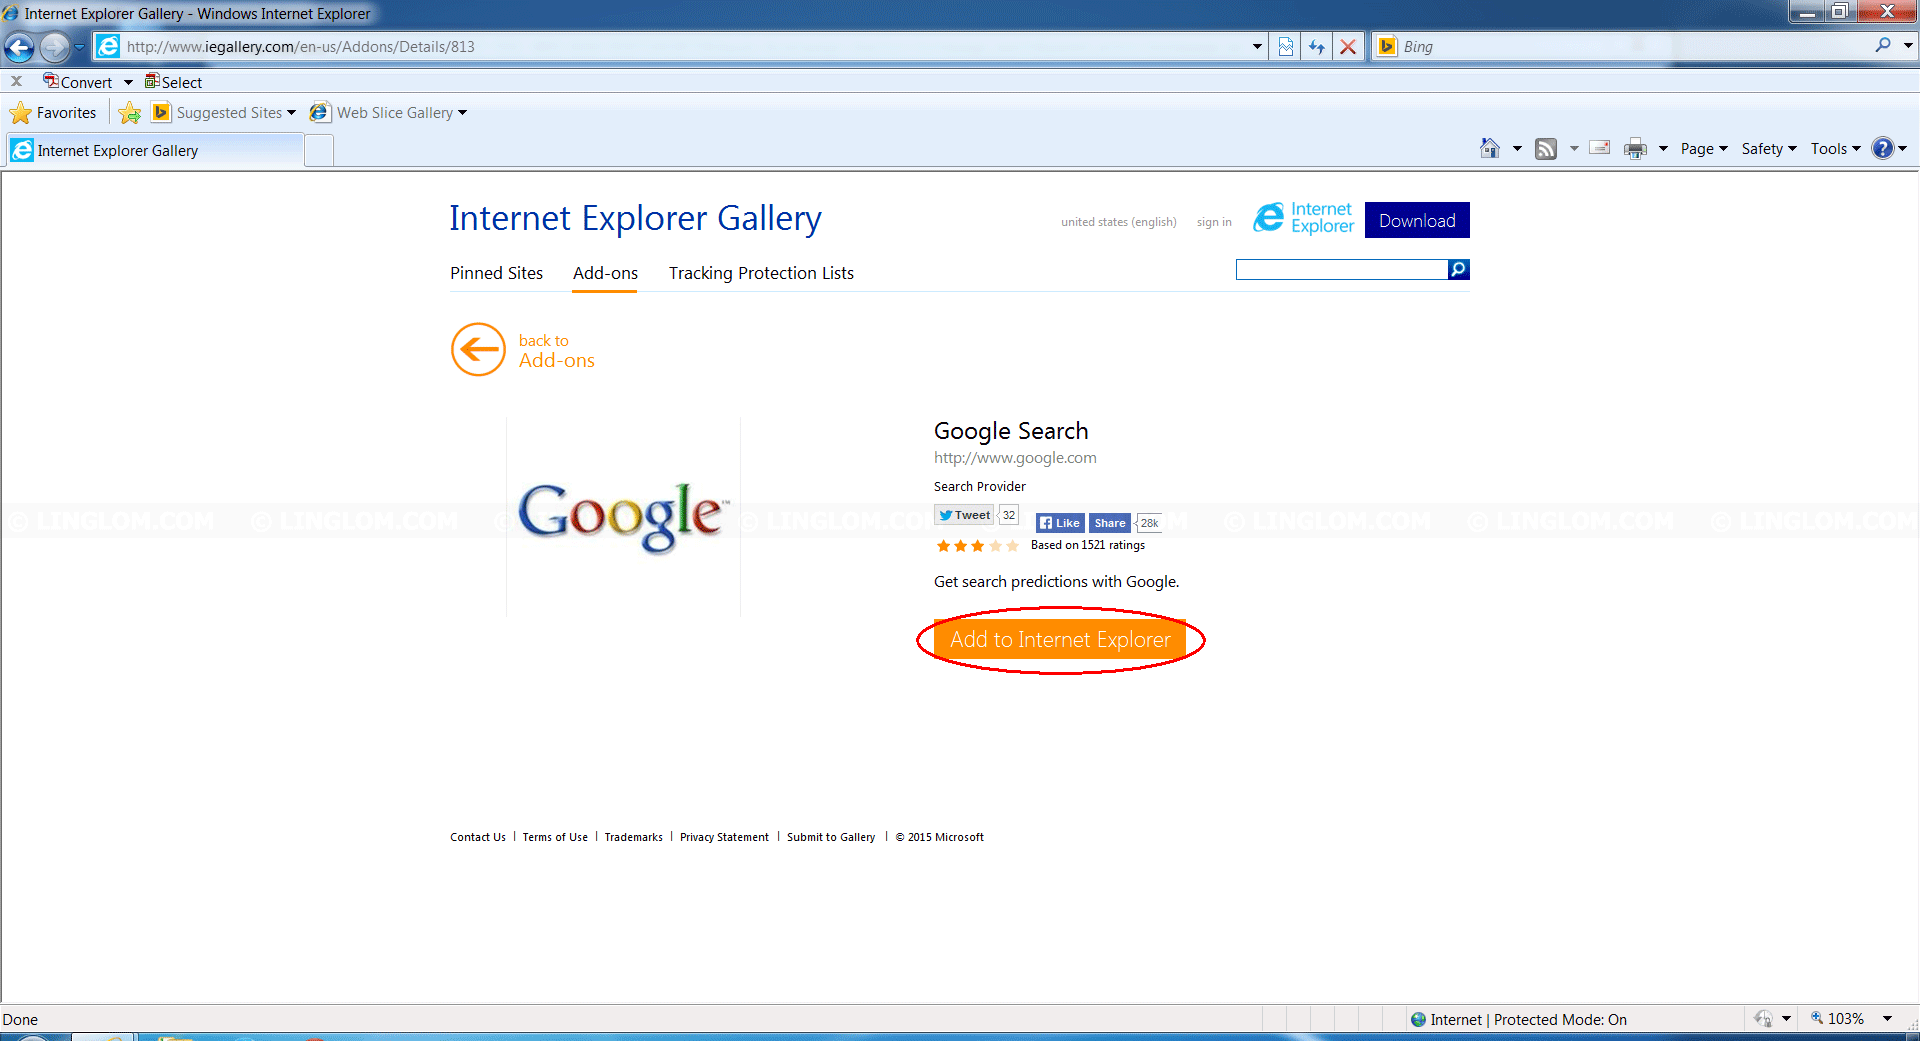The image size is (1920, 1041).
Task: Click the gallery search text field
Action: [x=1341, y=269]
